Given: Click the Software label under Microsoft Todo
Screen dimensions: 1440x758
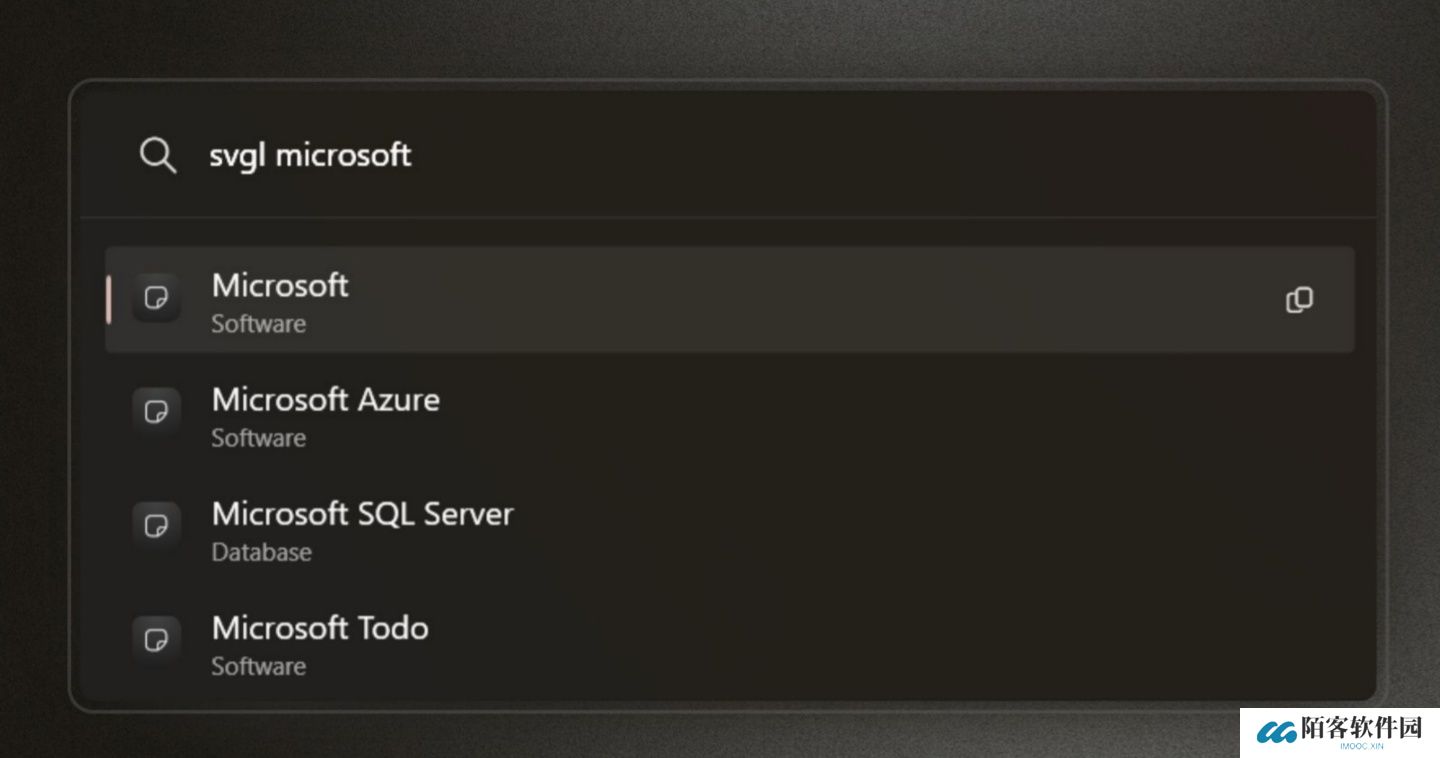Looking at the screenshot, I should [258, 666].
